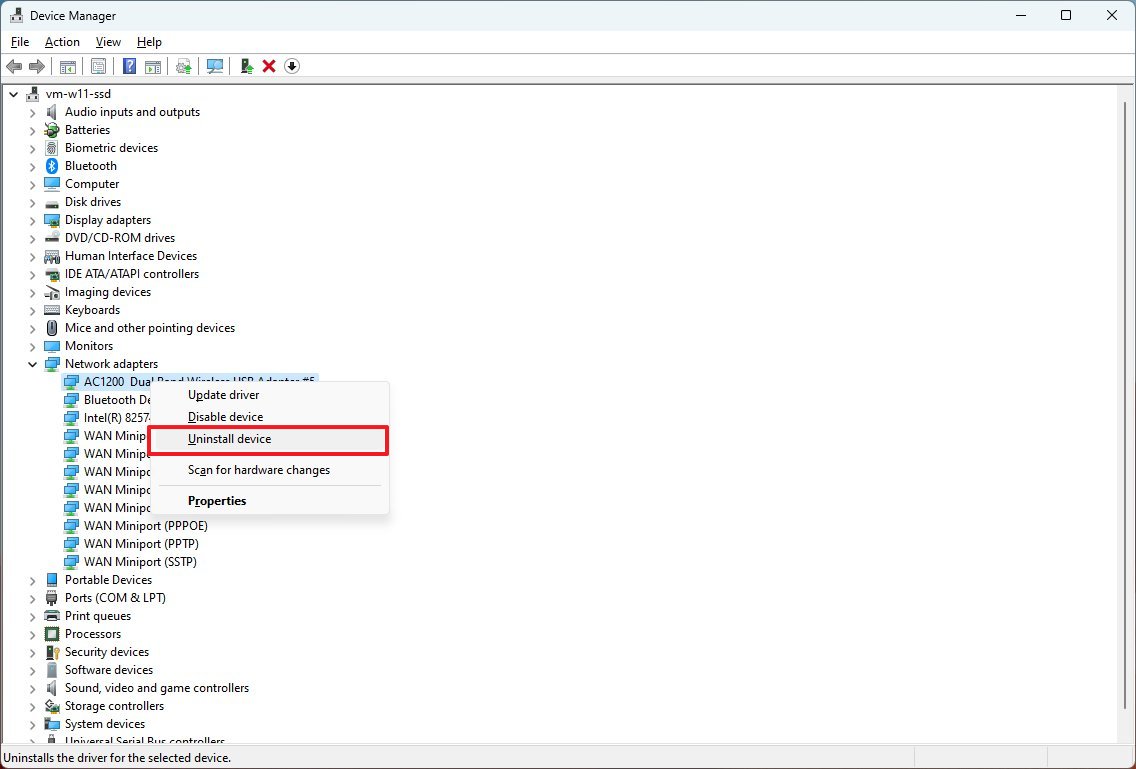Screen dimensions: 1136x769
Task: Choose Disable device from the context menu
Action: coord(227,417)
